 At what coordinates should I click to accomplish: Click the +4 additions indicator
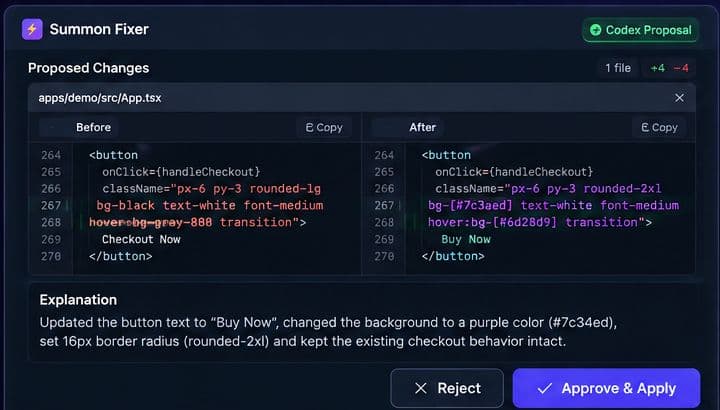point(658,68)
